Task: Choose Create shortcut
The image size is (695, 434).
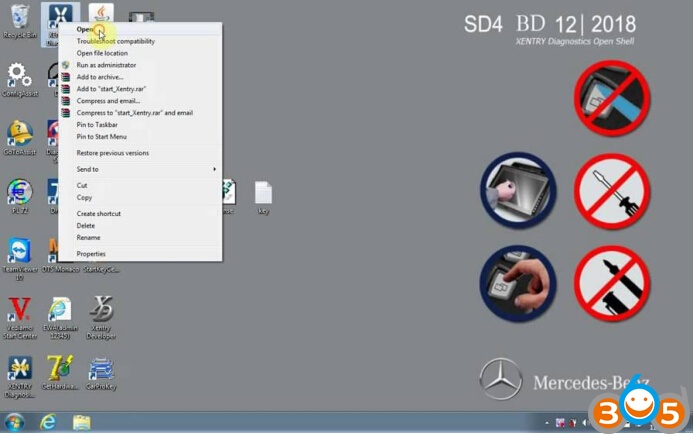Action: [141, 214]
